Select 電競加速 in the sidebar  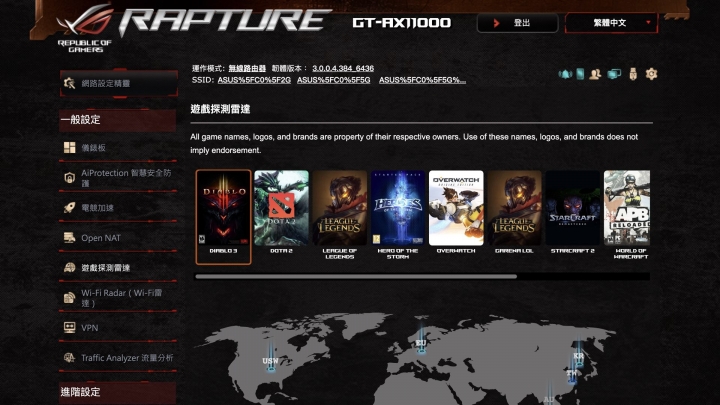click(x=118, y=208)
